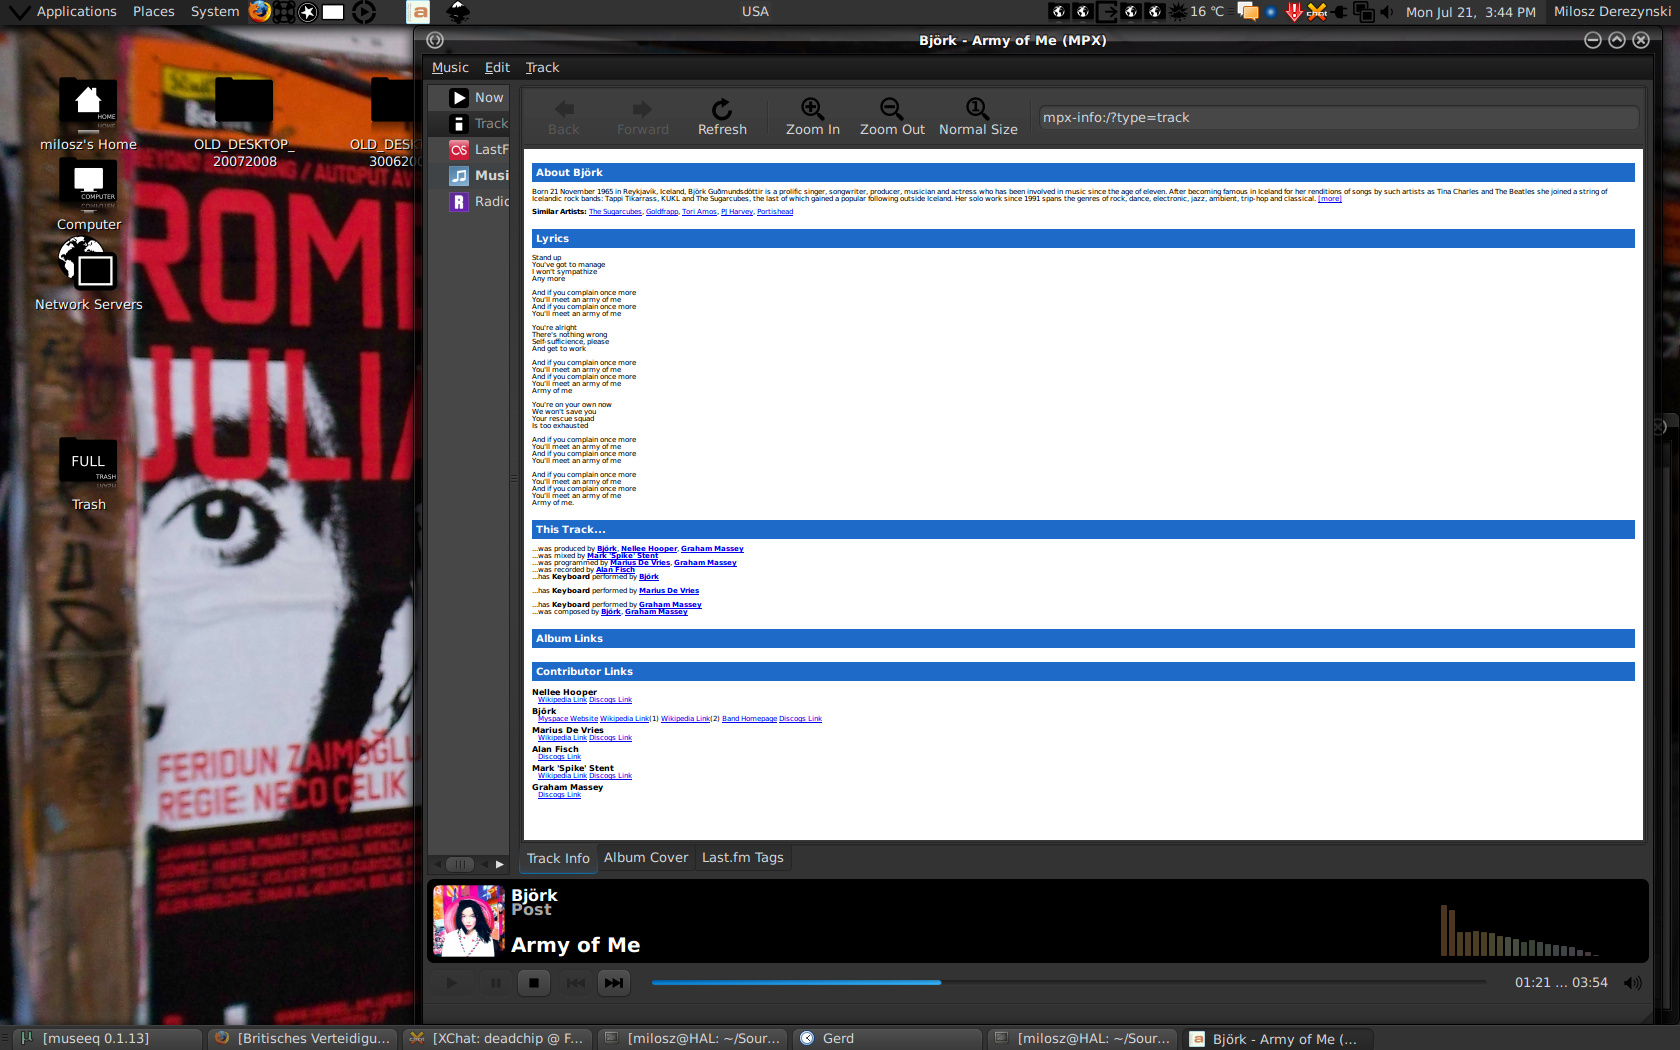The width and height of the screenshot is (1680, 1050).
Task: Zoom Out on the info page
Action: point(892,117)
